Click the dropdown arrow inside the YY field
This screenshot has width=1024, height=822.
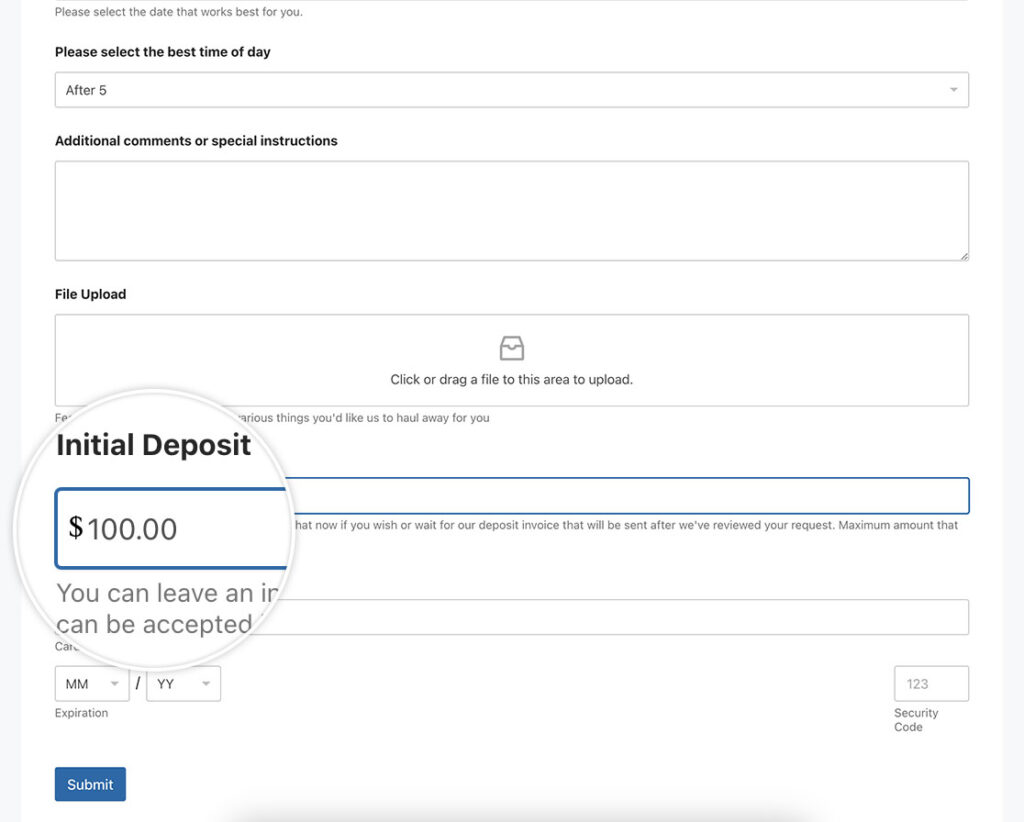pos(207,683)
